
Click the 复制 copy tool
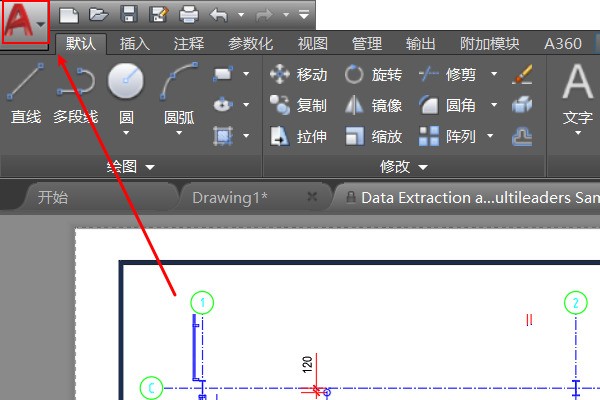pyautogui.click(x=298, y=105)
